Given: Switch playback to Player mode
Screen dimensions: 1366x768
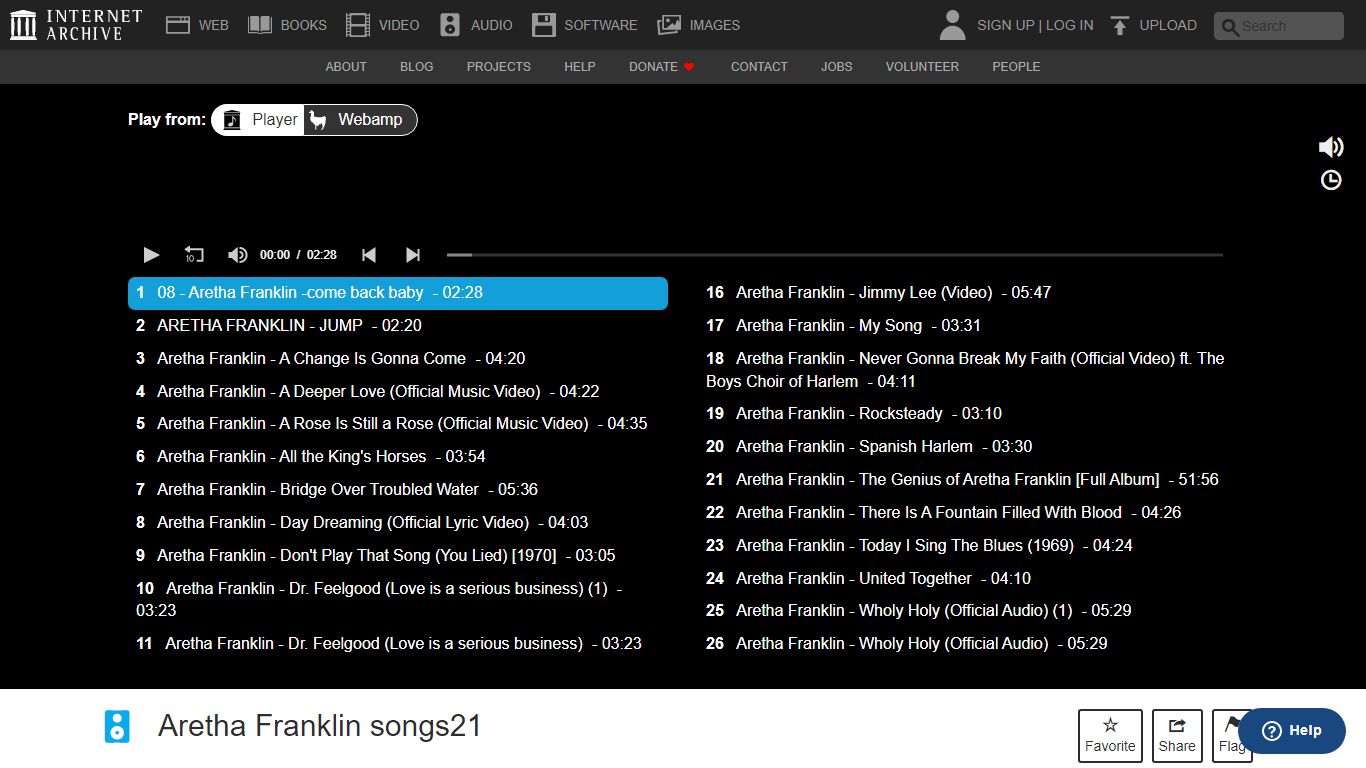Looking at the screenshot, I should pyautogui.click(x=258, y=120).
